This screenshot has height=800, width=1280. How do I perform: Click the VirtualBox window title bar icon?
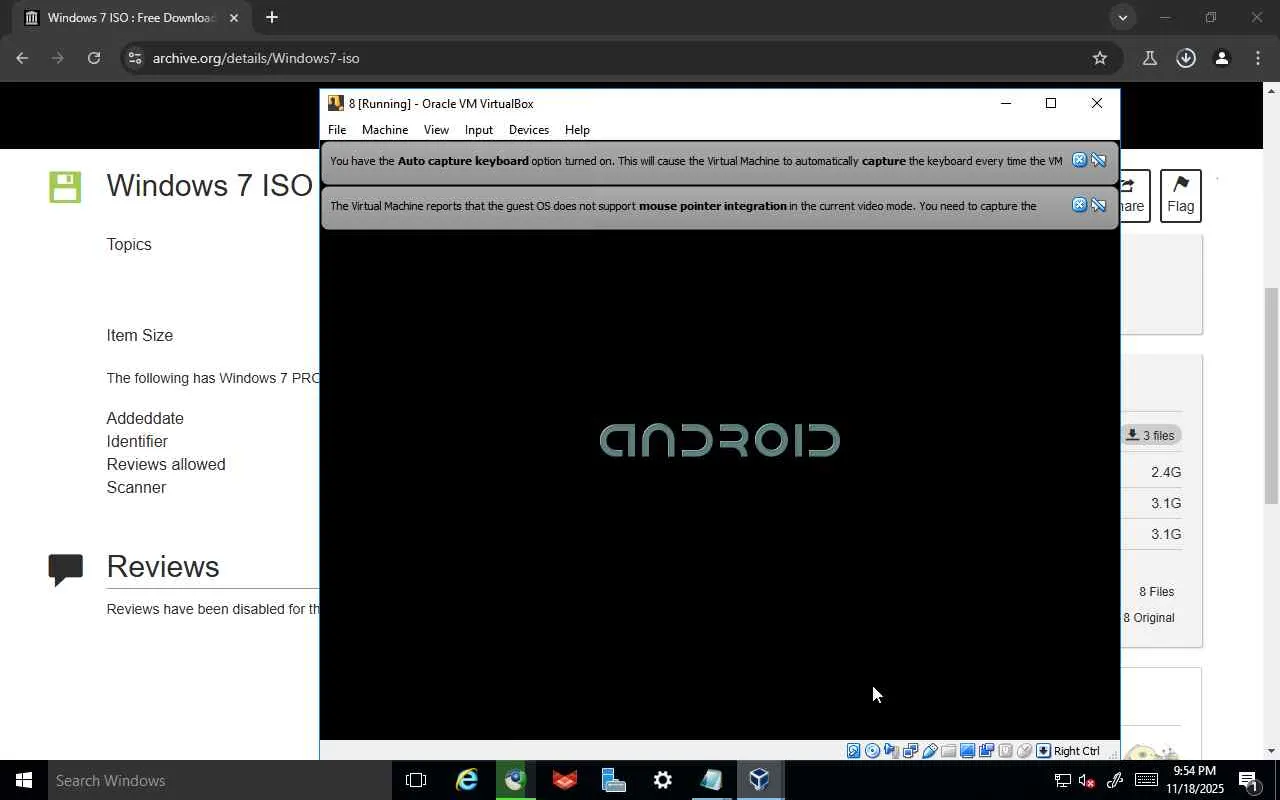(x=336, y=103)
